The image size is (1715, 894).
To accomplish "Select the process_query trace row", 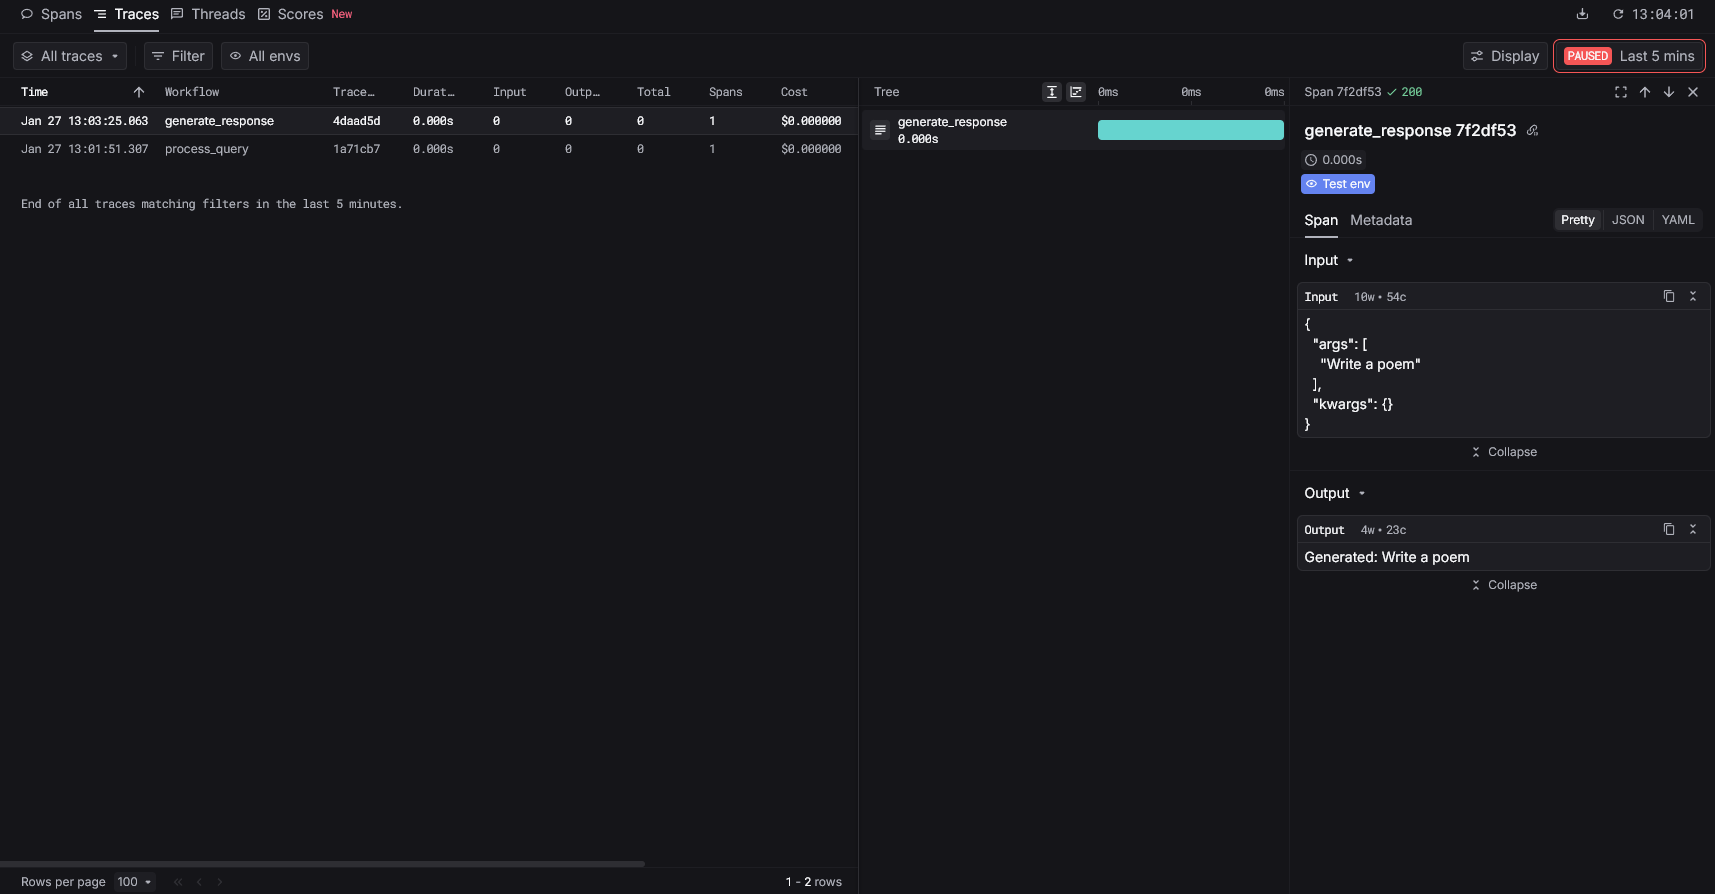I will (206, 149).
